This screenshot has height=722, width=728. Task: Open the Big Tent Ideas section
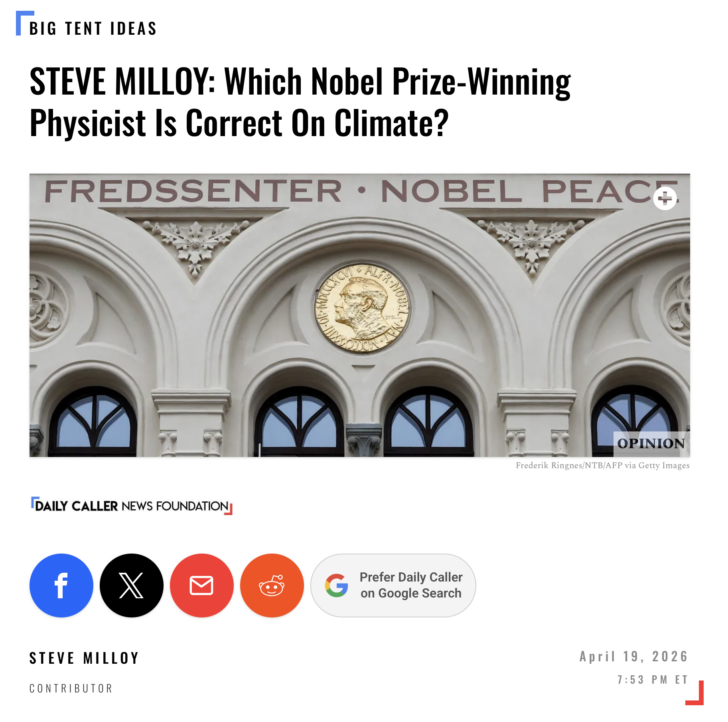click(93, 28)
